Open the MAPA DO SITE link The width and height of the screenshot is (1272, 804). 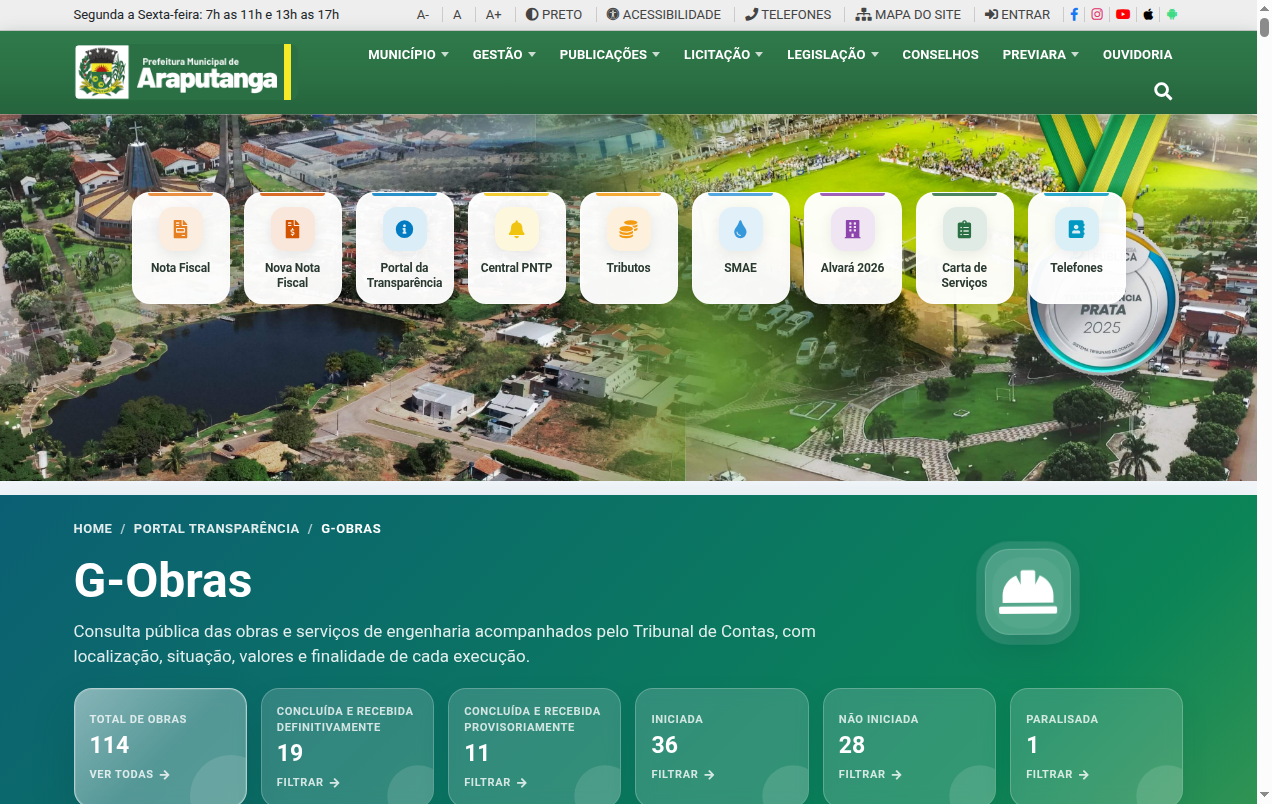pyautogui.click(x=908, y=15)
